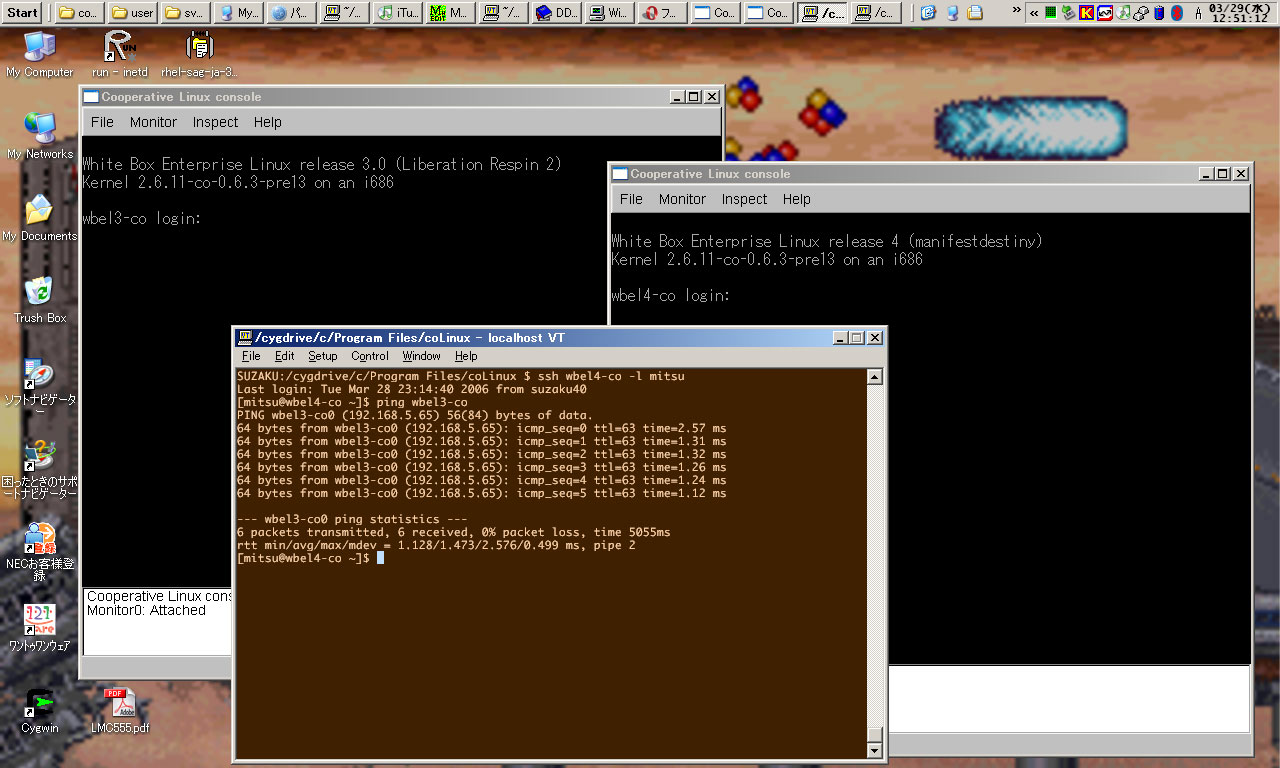Launch the run - inetd shortcut

[x=119, y=48]
